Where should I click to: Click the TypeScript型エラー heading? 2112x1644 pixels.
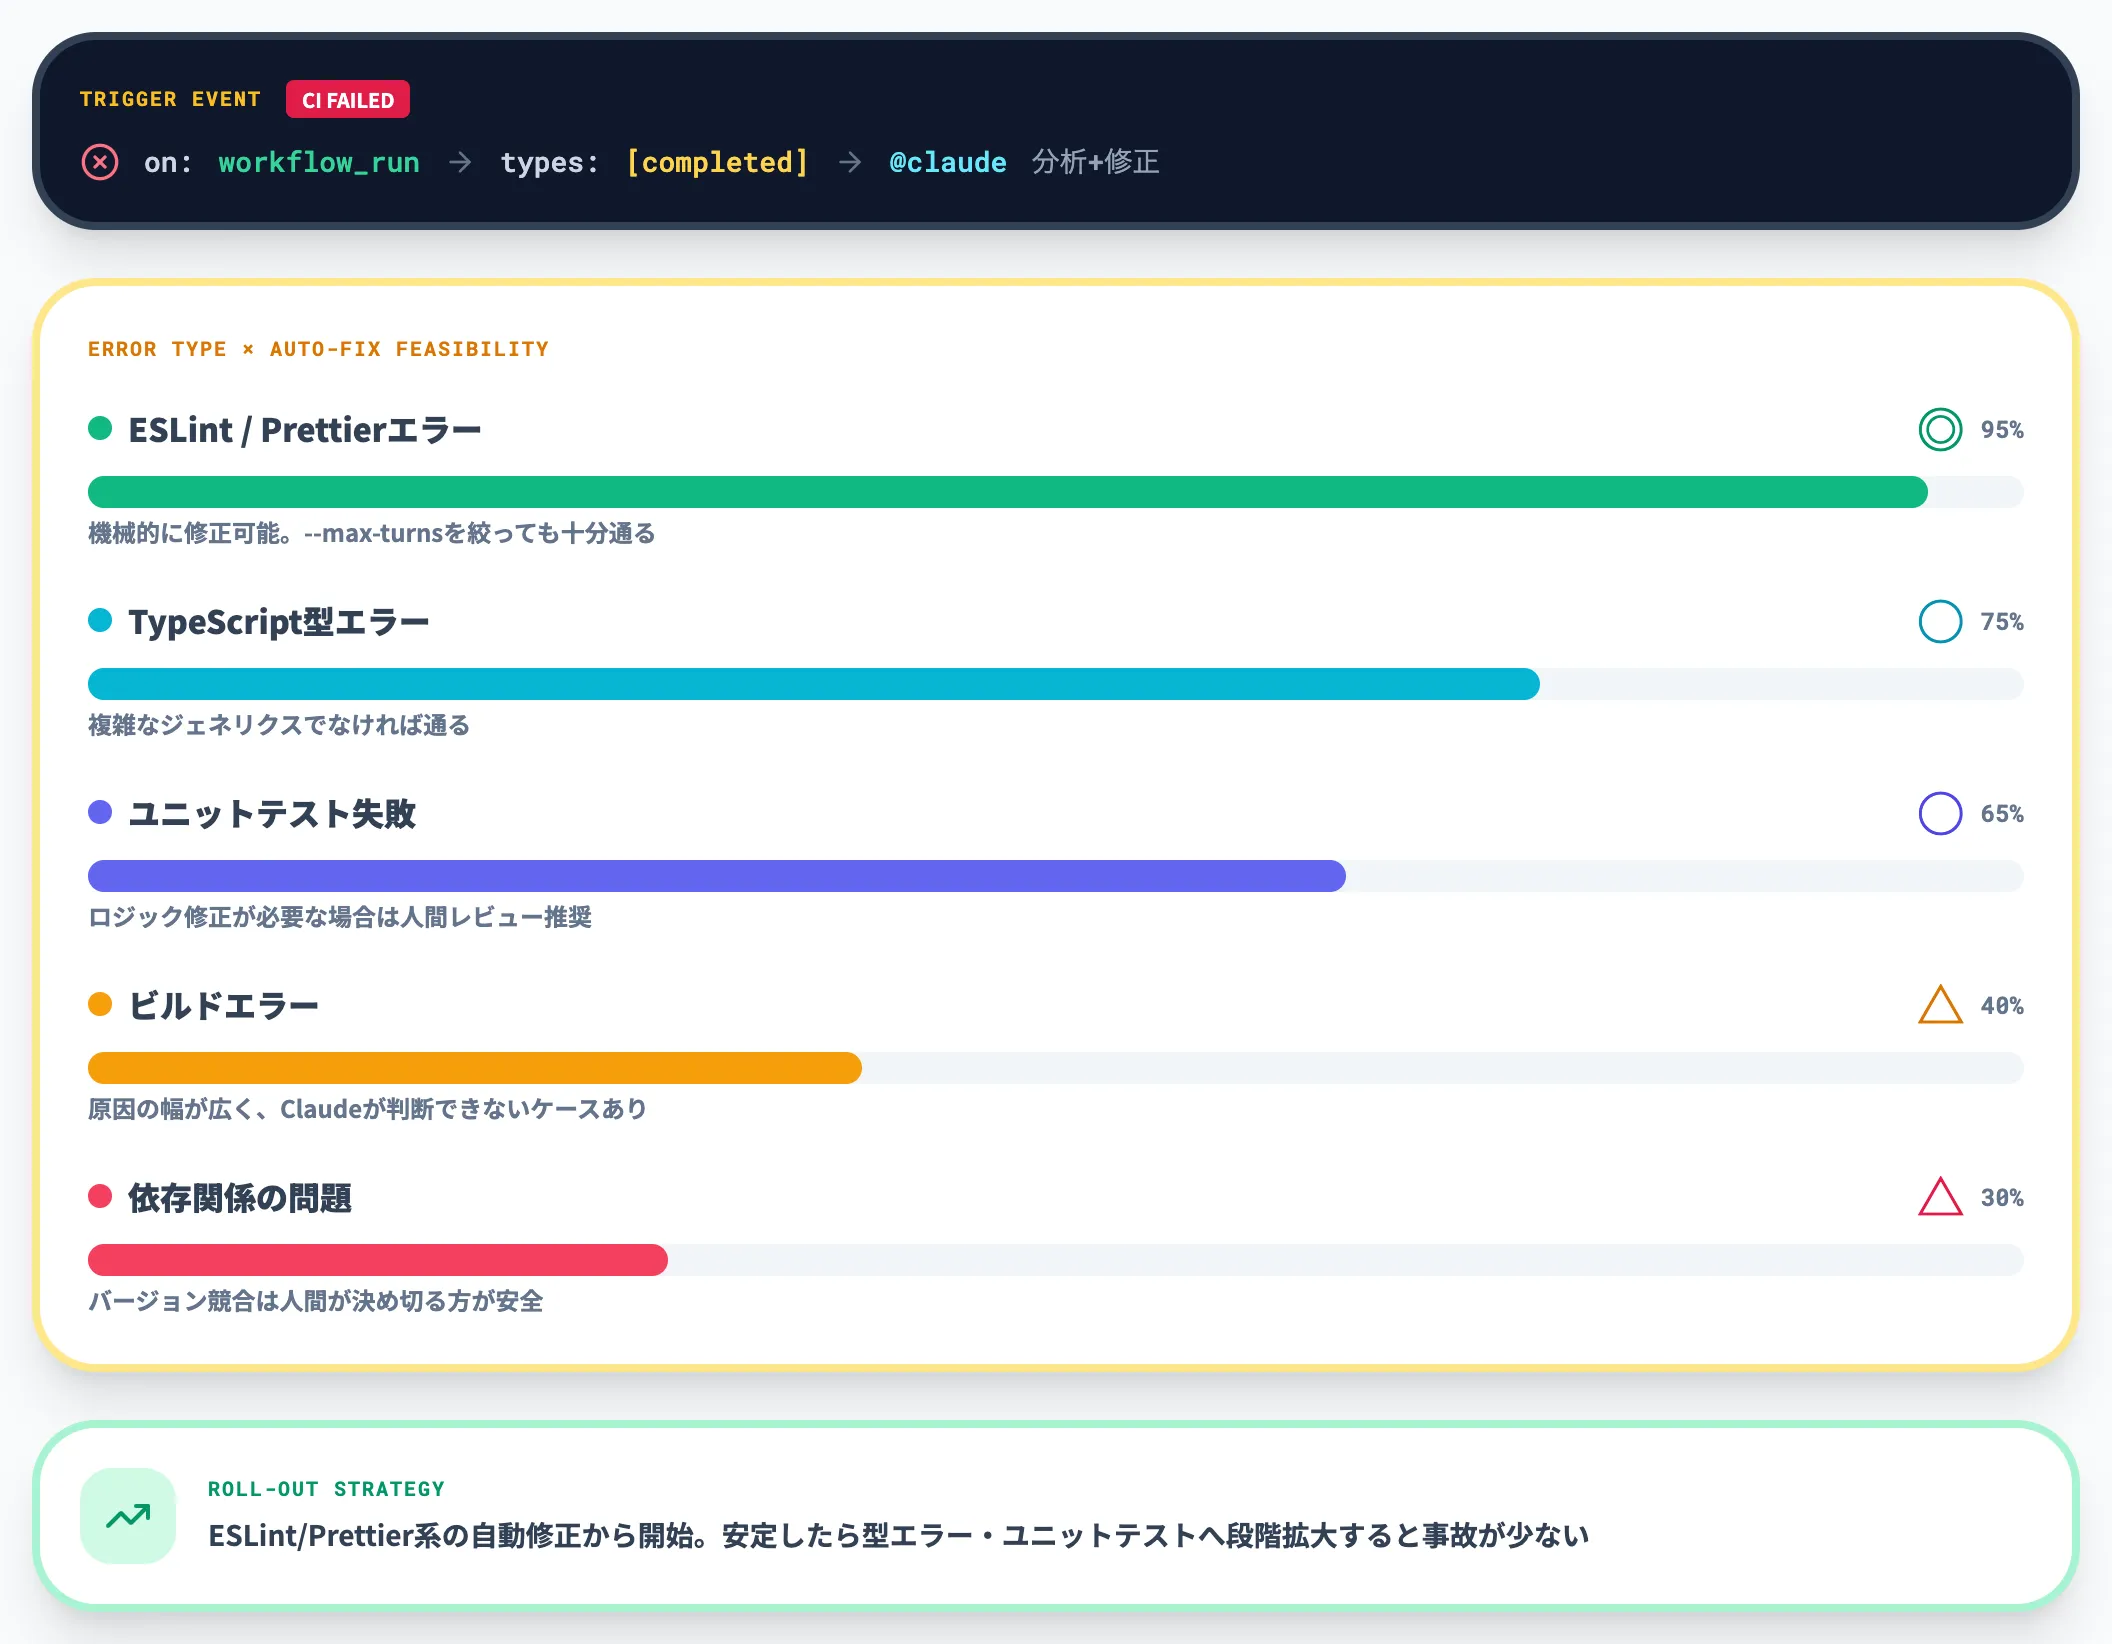click(279, 622)
